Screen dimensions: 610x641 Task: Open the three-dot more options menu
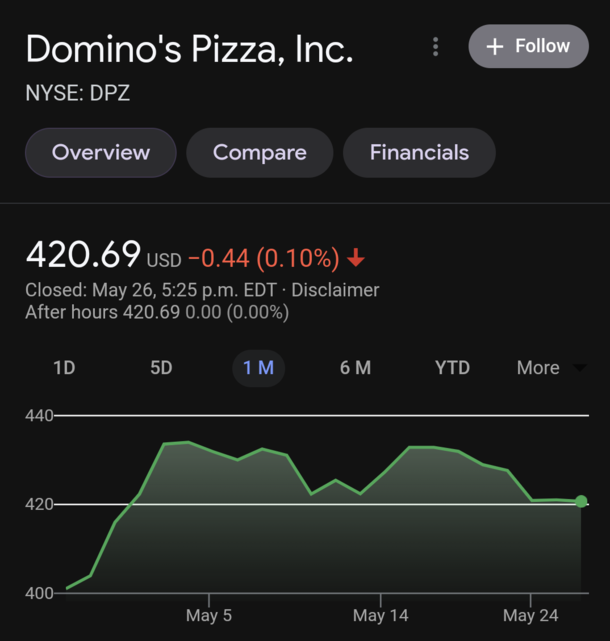click(435, 47)
